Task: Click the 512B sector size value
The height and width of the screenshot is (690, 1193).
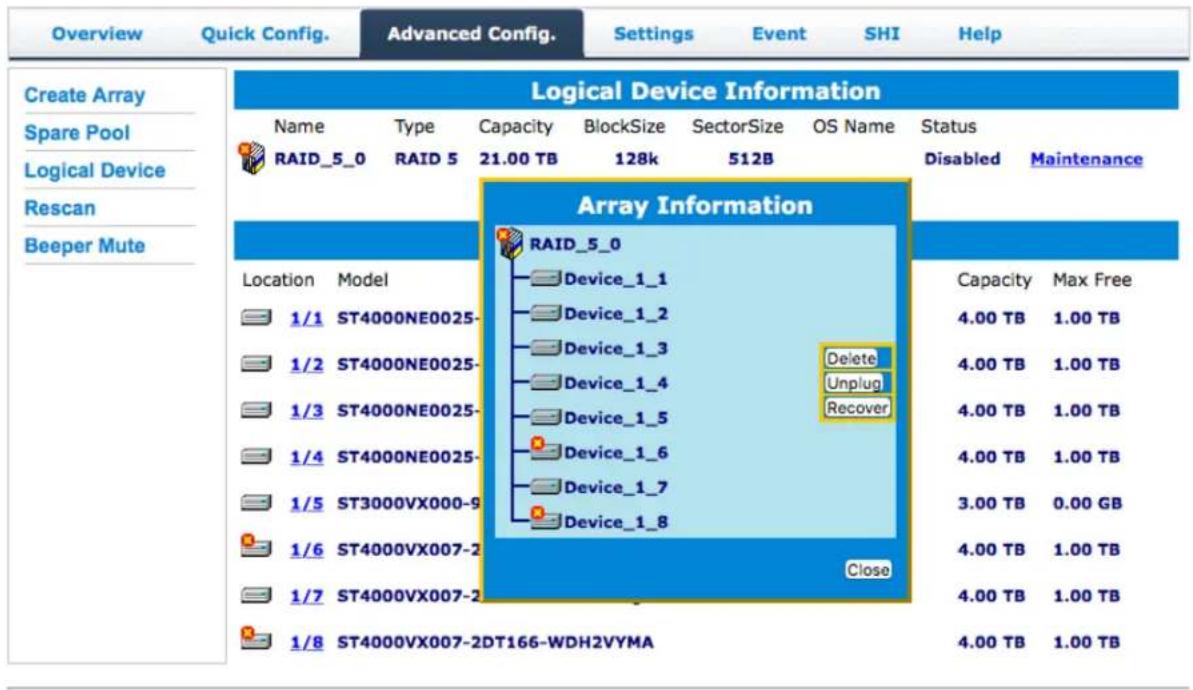Action: [751, 159]
